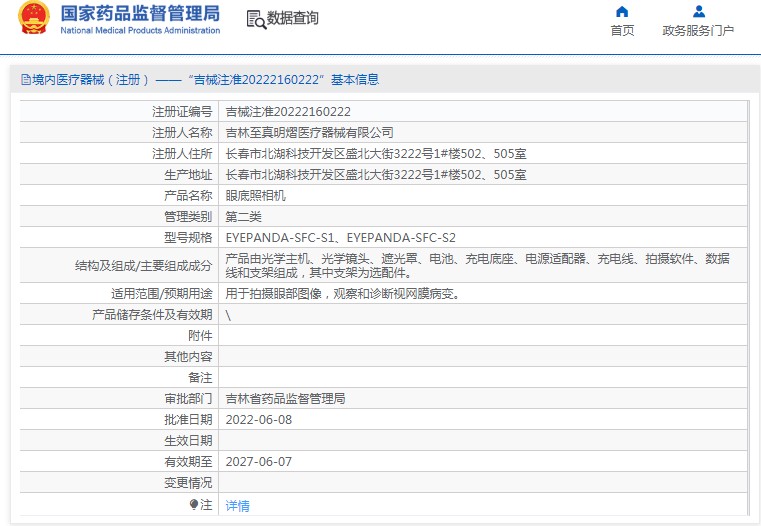Select approval date 2022-06-08
761x526 pixels.
259,420
